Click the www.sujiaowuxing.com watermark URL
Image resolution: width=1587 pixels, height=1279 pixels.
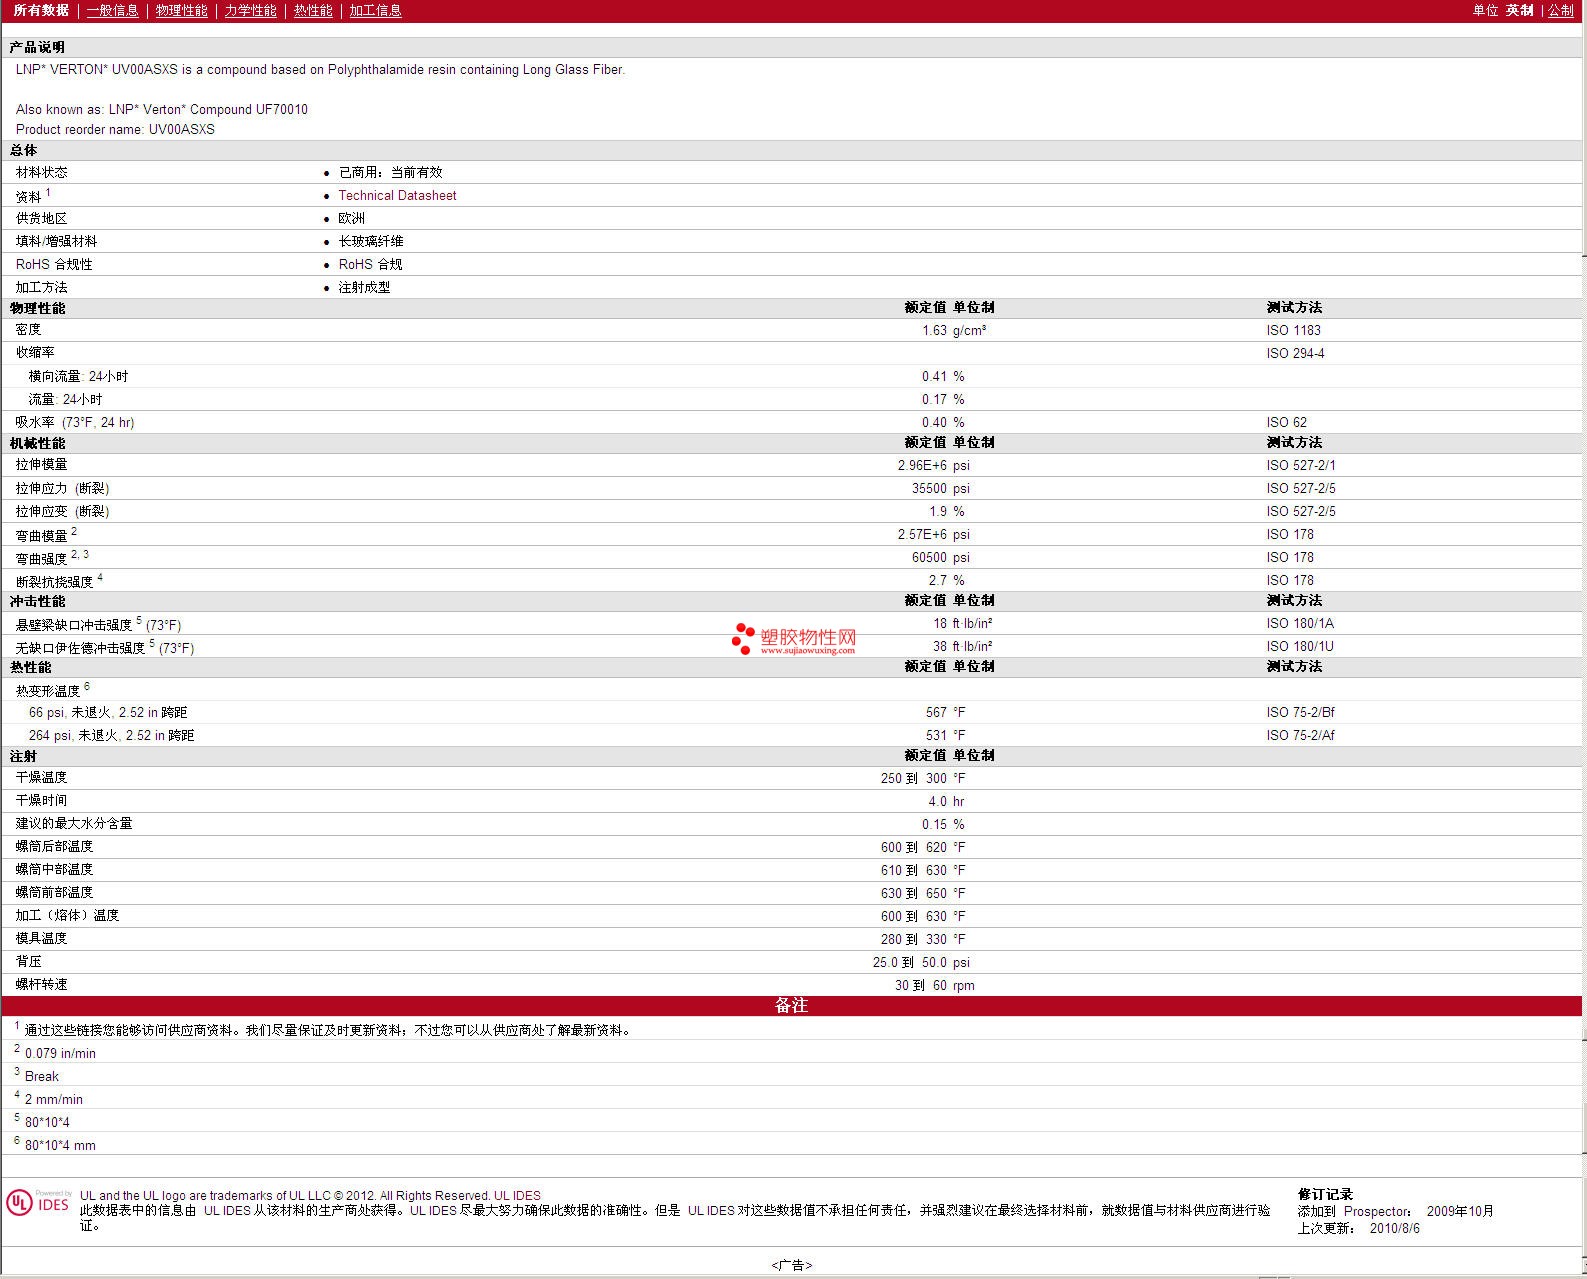pos(807,650)
